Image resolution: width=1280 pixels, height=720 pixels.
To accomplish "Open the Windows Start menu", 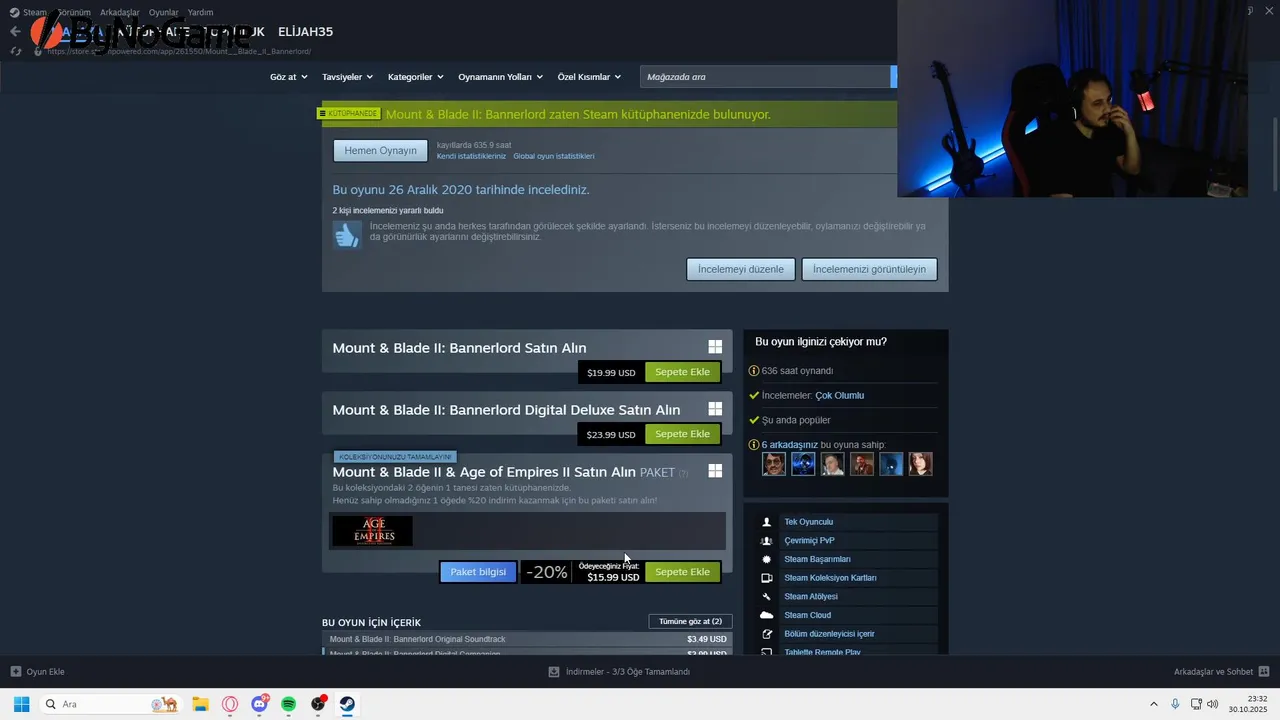I will coord(21,704).
